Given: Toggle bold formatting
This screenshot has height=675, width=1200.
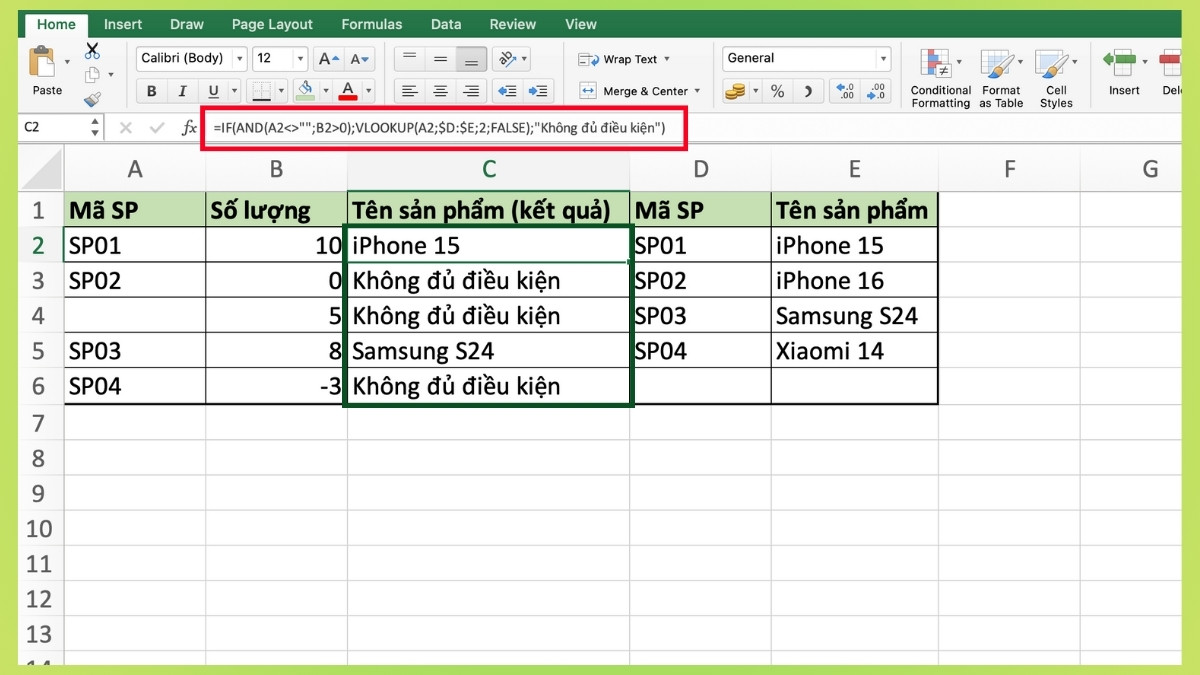Looking at the screenshot, I should [151, 91].
